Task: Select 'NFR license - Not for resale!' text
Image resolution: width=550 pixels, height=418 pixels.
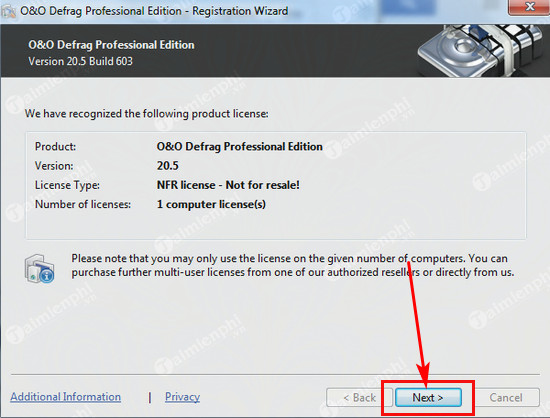Action: pos(228,185)
